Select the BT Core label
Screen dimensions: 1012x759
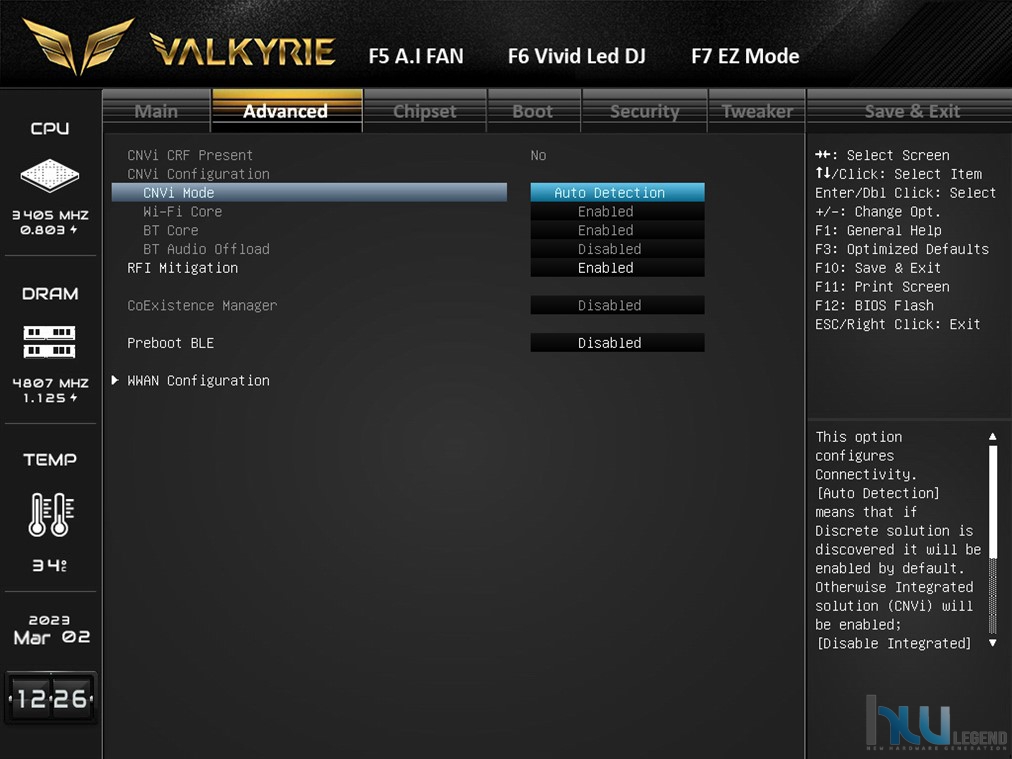coord(171,230)
